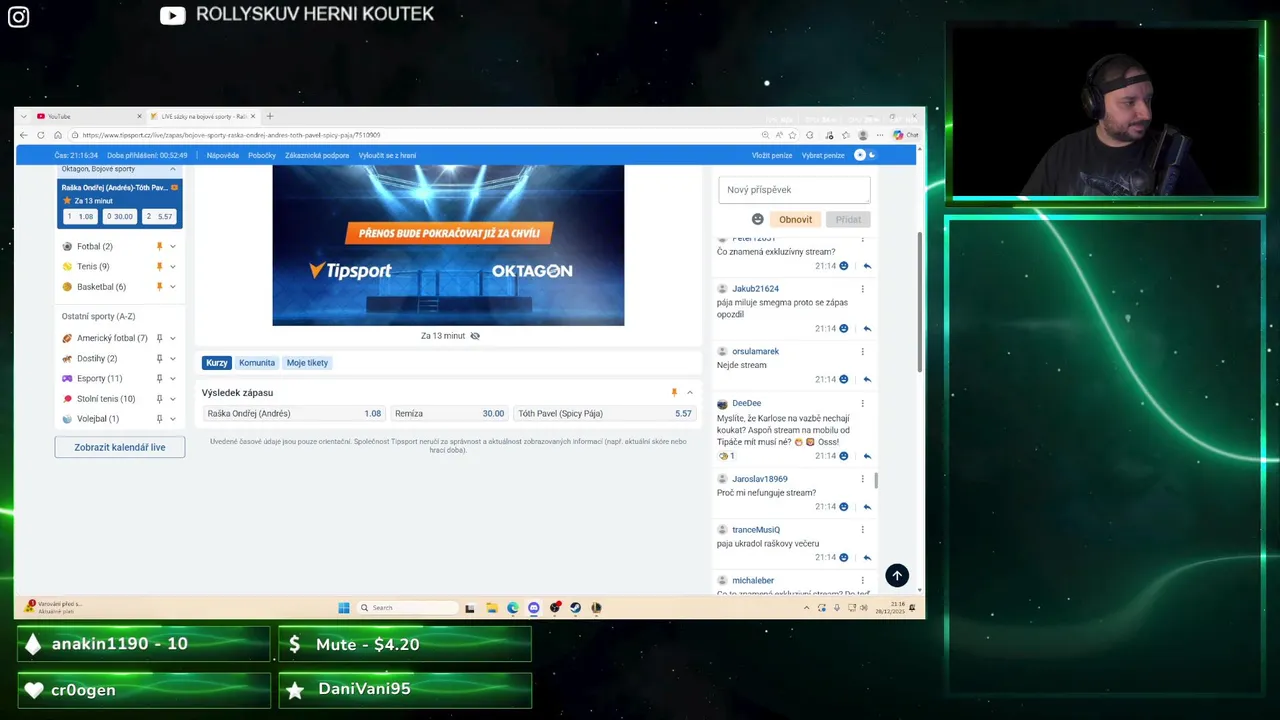This screenshot has height=720, width=1280.
Task: Open Pobočky in the top menu
Action: (262, 155)
